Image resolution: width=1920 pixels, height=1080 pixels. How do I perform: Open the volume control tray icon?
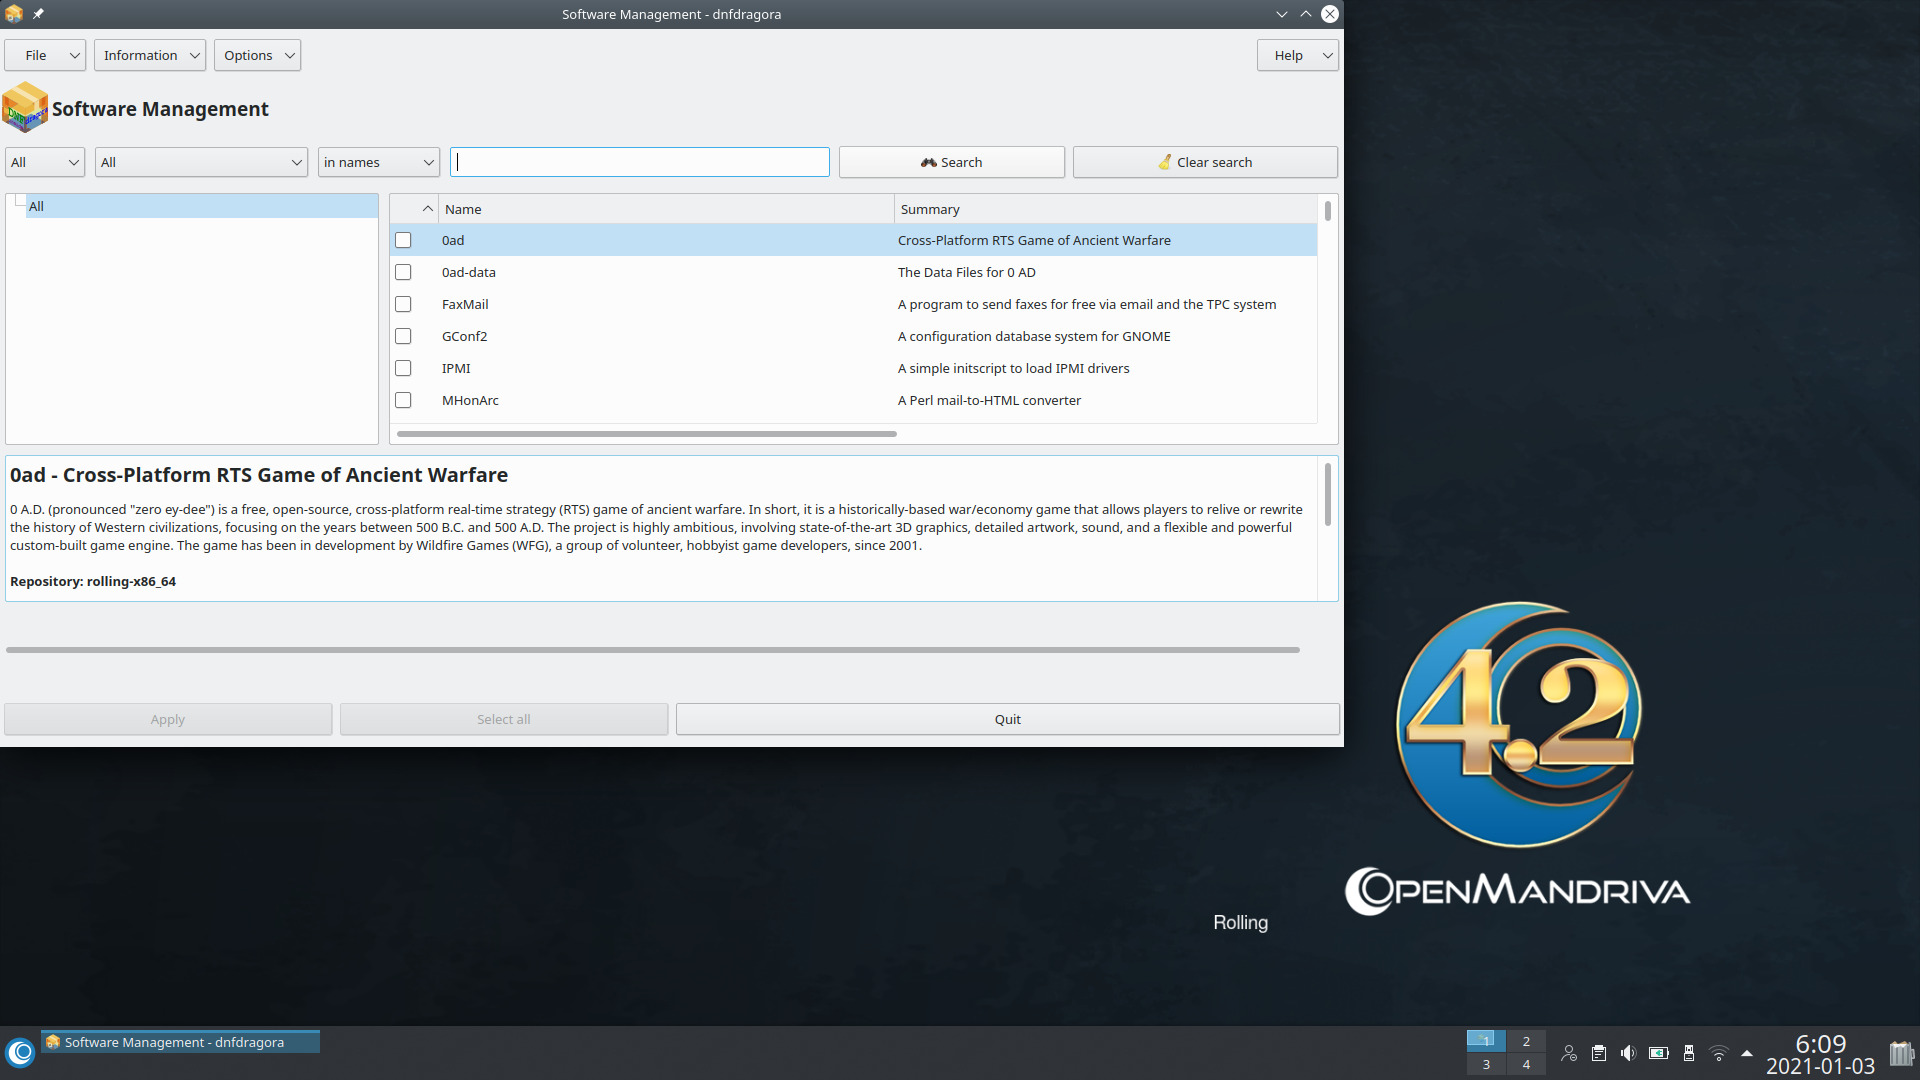pos(1628,1053)
